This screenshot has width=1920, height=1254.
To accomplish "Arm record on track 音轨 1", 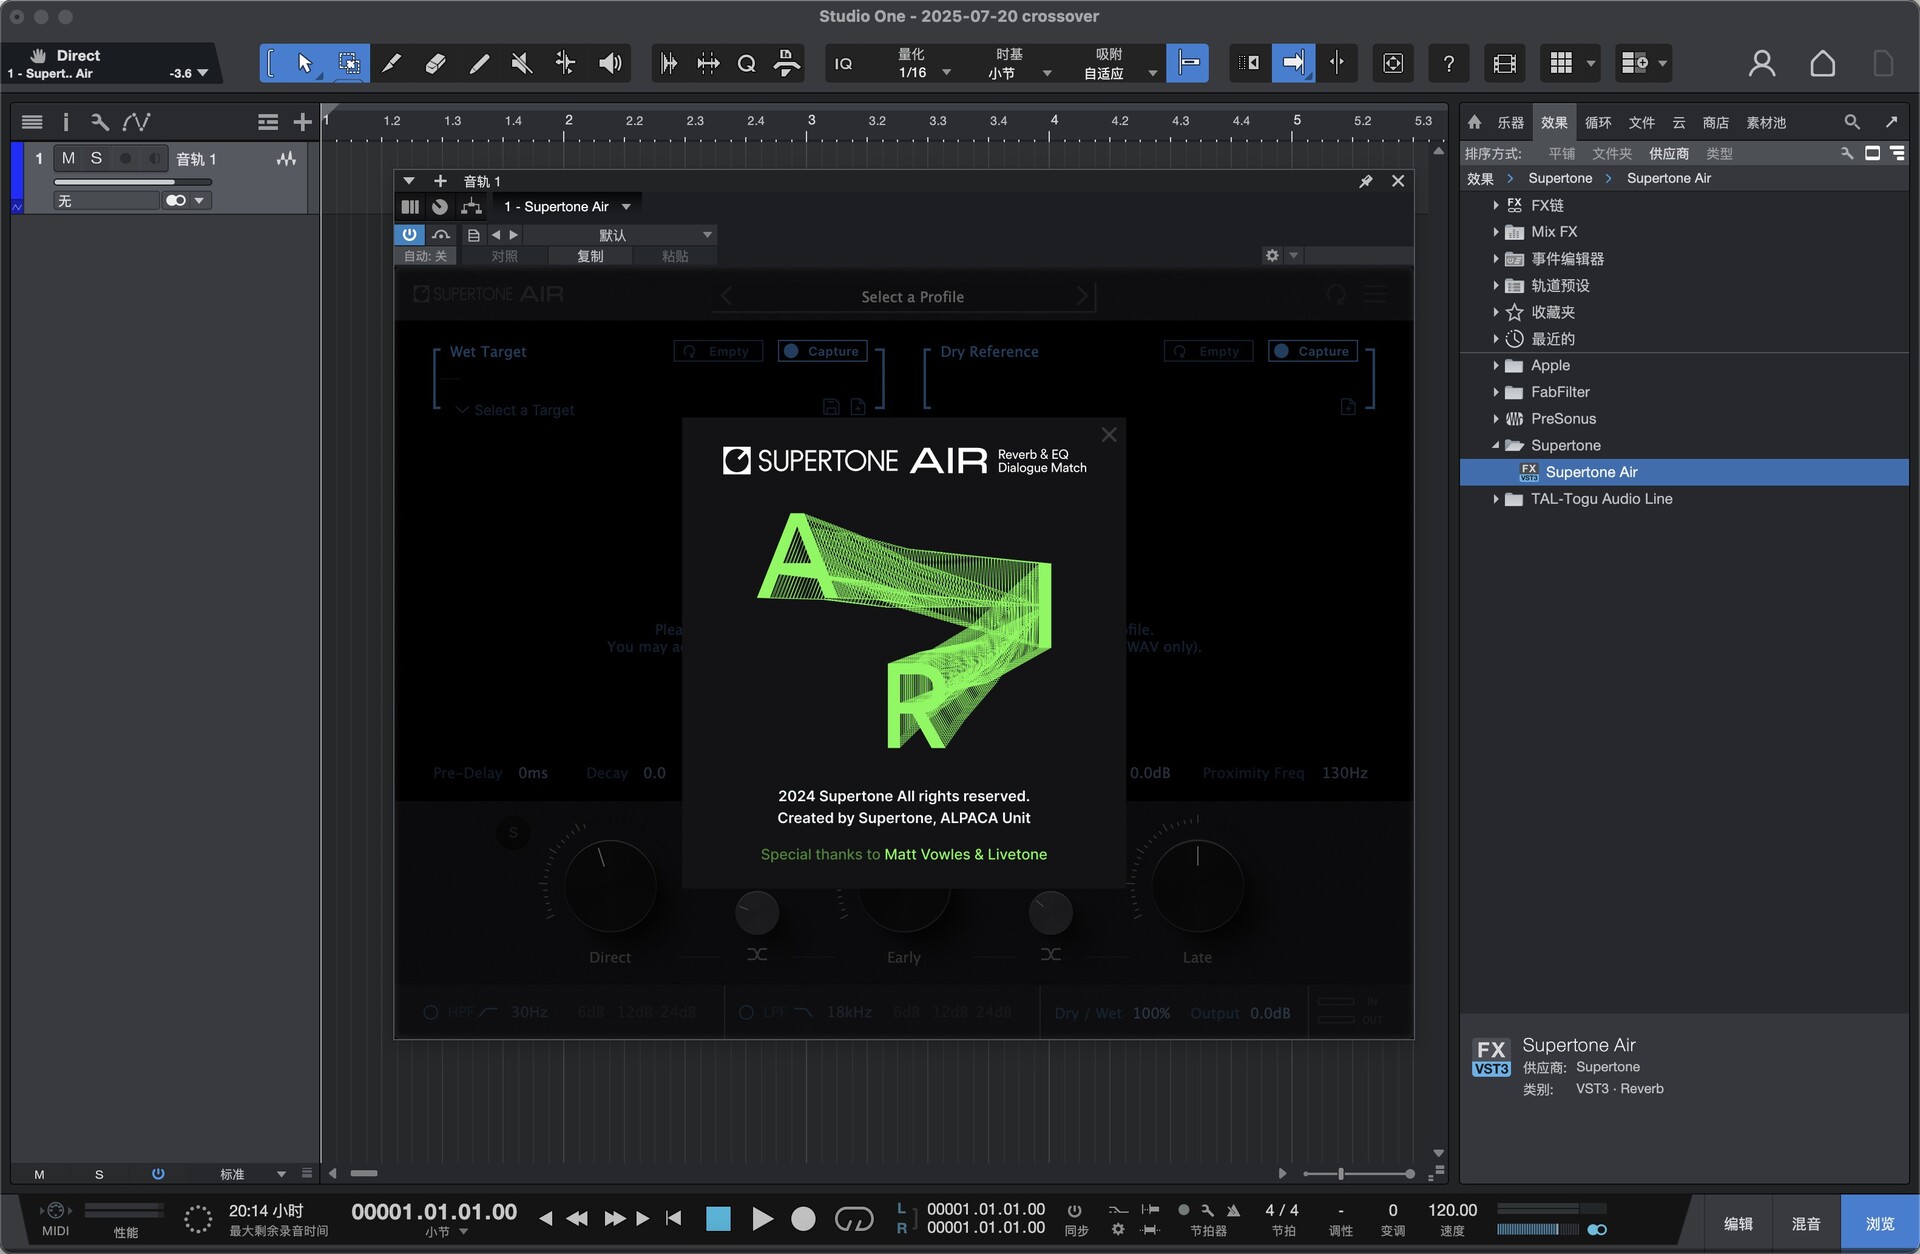I will tap(125, 158).
